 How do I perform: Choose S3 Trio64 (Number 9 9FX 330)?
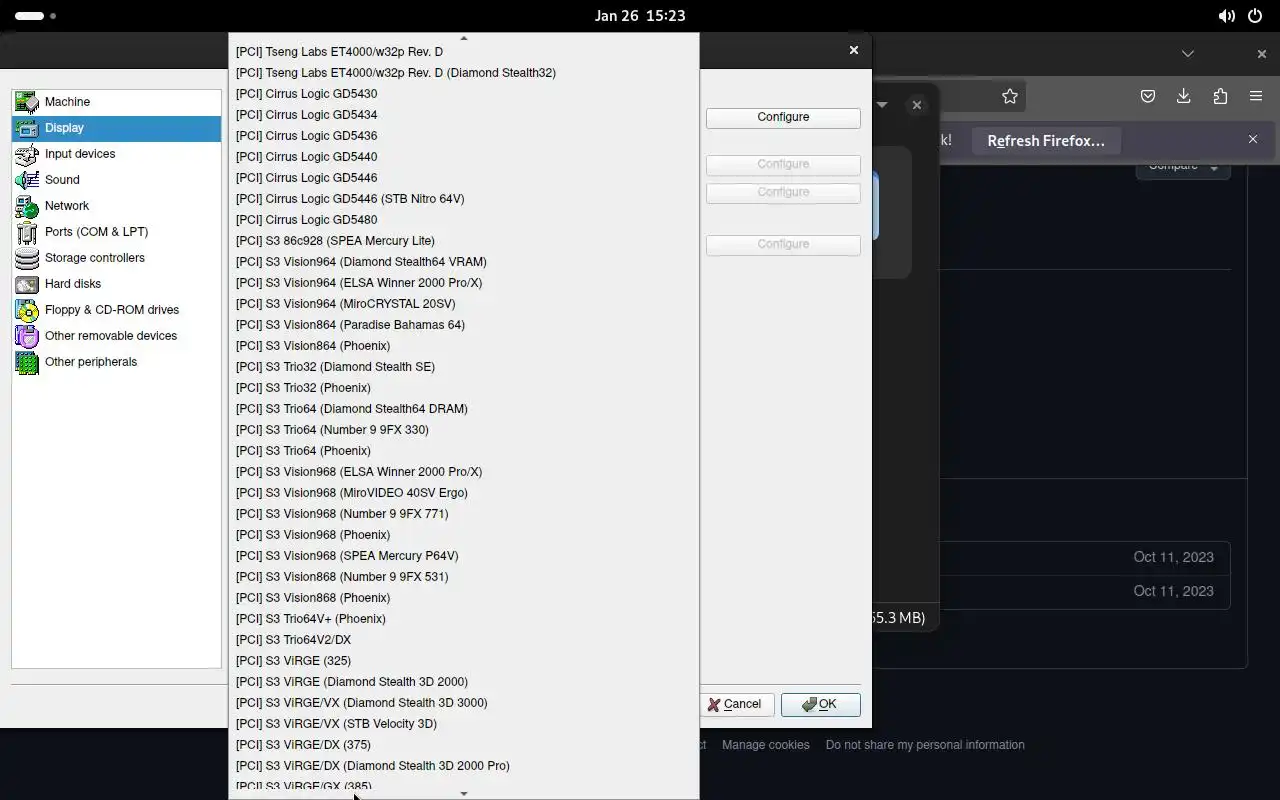(464, 430)
